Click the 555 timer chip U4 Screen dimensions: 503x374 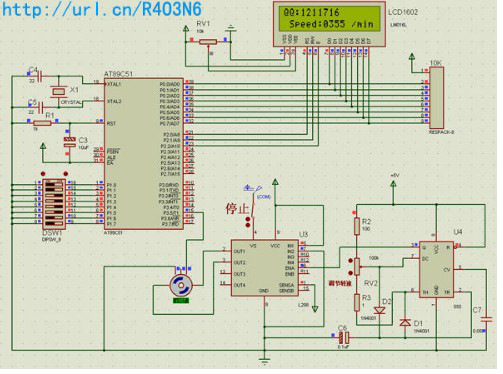click(436, 269)
